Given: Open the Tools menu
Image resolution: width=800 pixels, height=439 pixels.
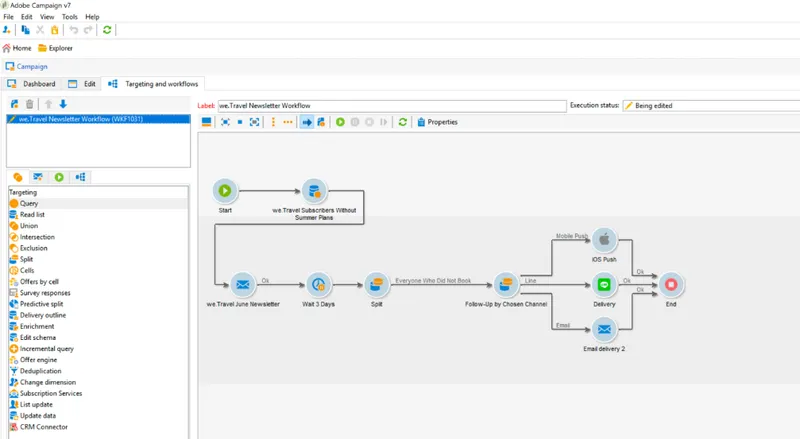Looking at the screenshot, I should [x=69, y=17].
